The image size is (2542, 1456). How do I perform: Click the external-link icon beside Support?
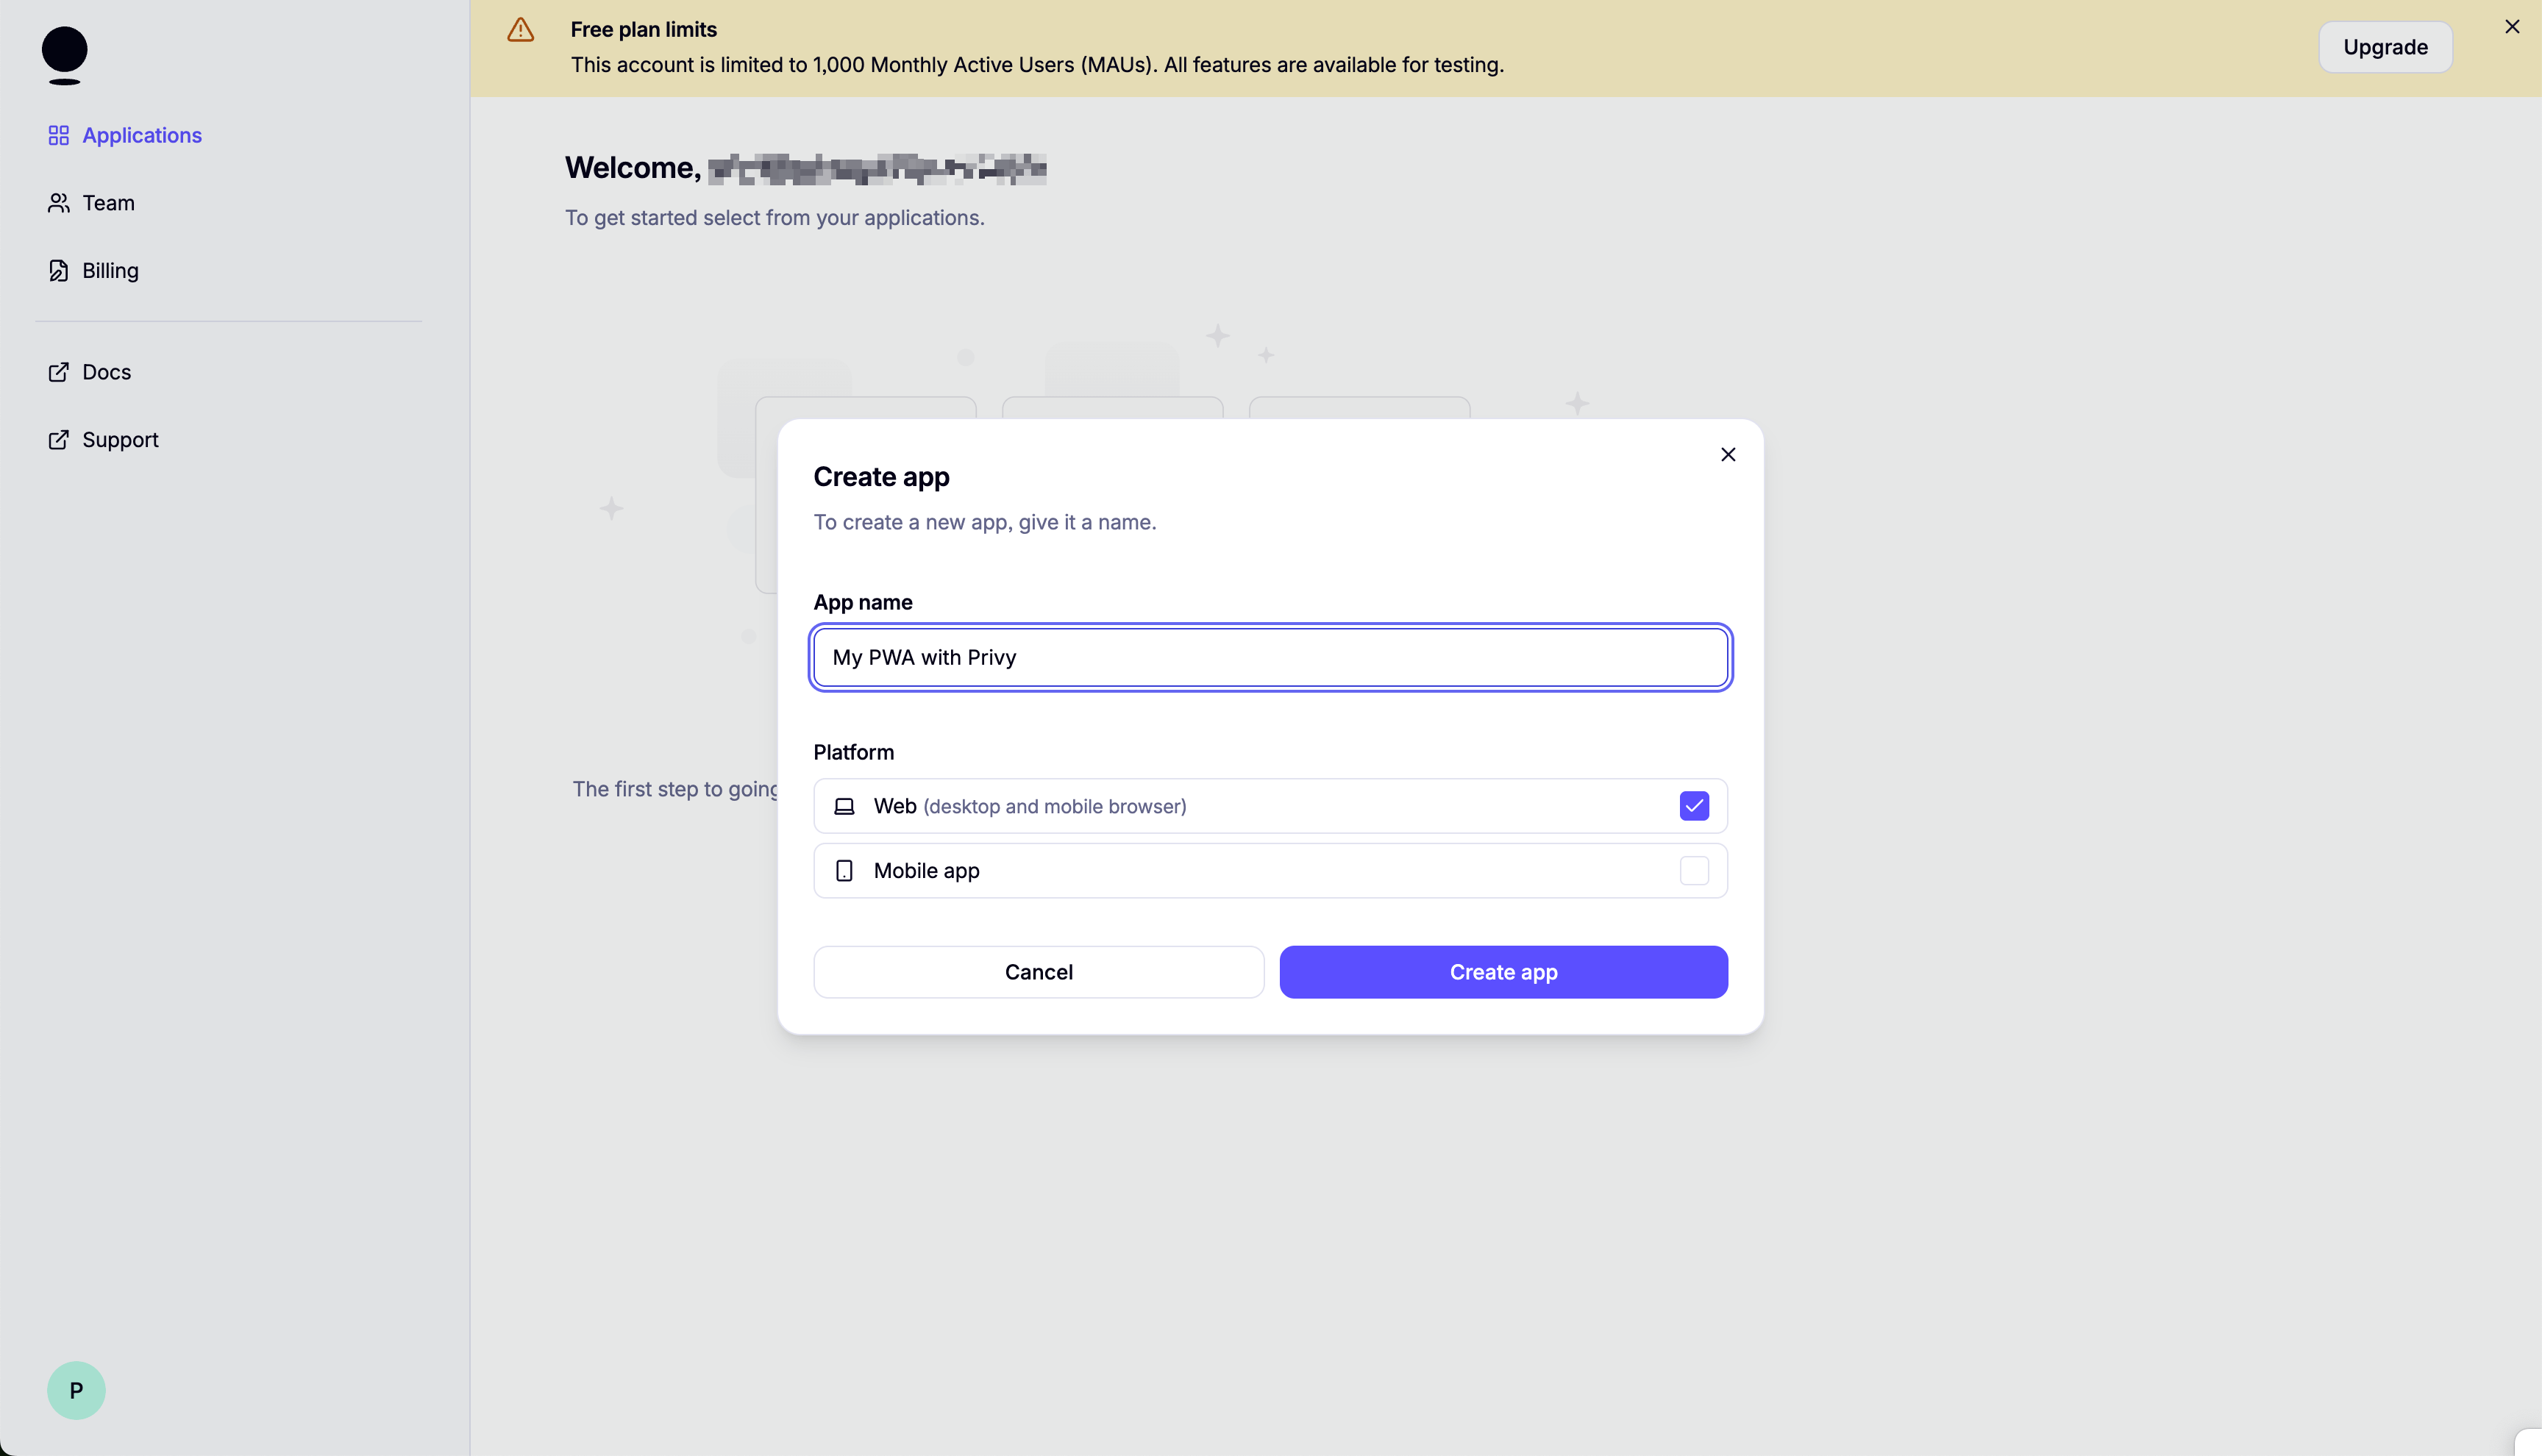58,440
